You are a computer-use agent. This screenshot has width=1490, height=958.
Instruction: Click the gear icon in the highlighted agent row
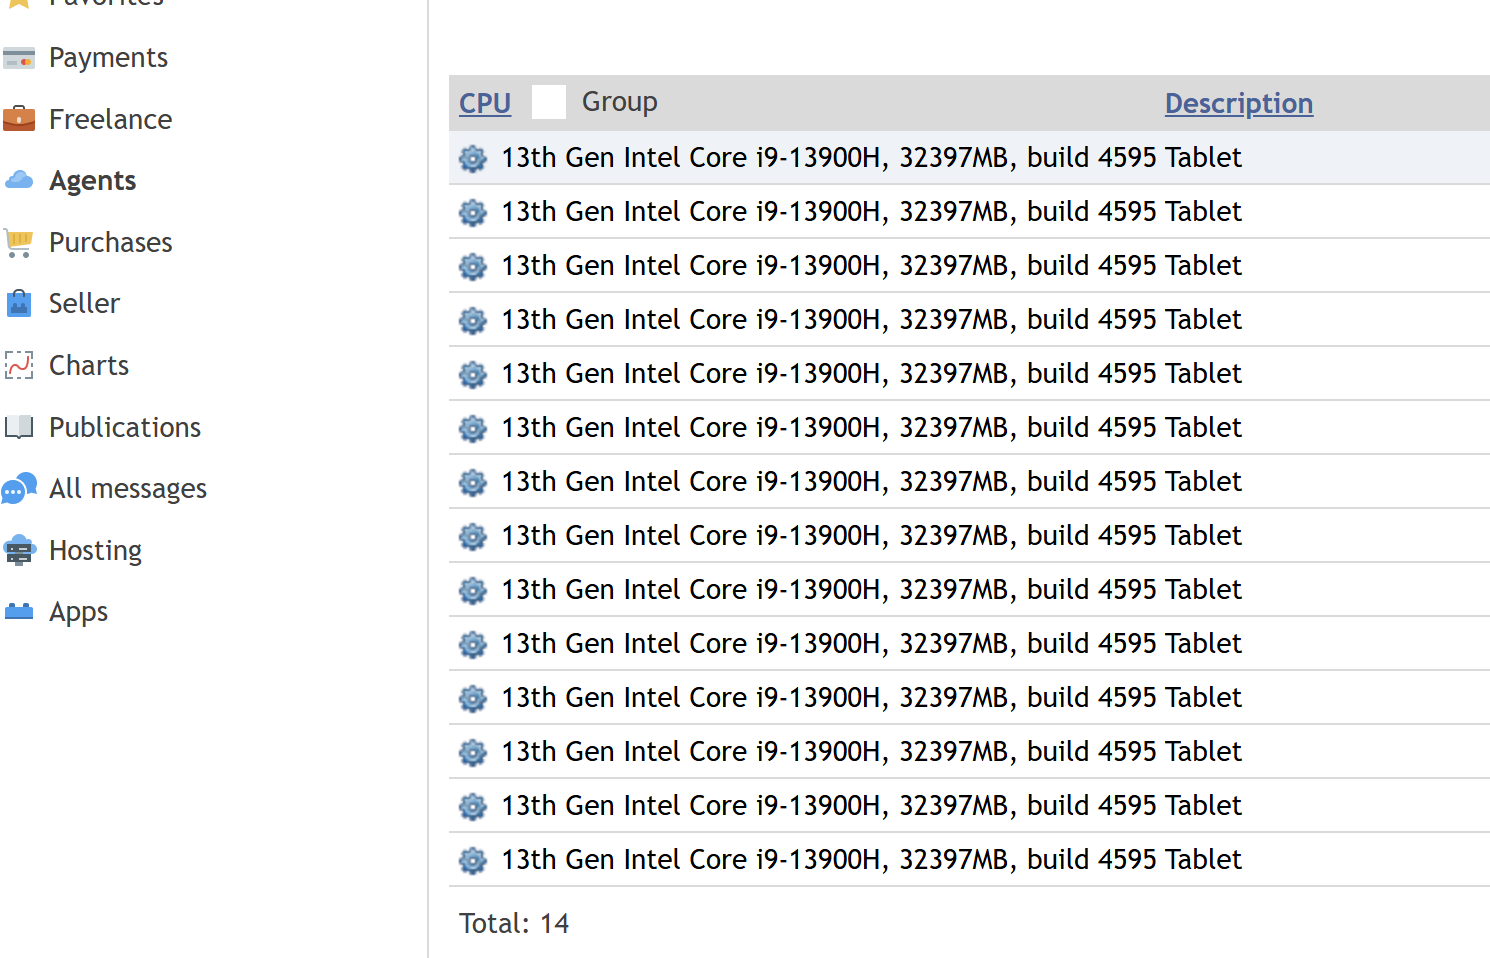473,158
